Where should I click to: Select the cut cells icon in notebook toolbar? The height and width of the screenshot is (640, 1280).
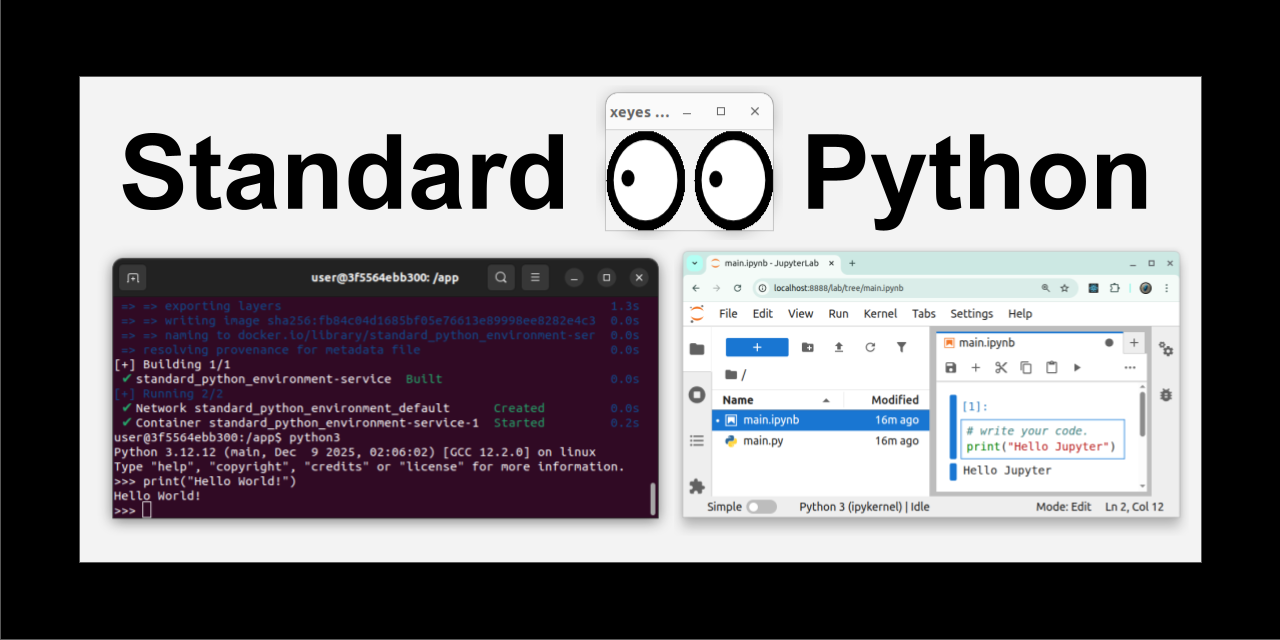[1001, 368]
